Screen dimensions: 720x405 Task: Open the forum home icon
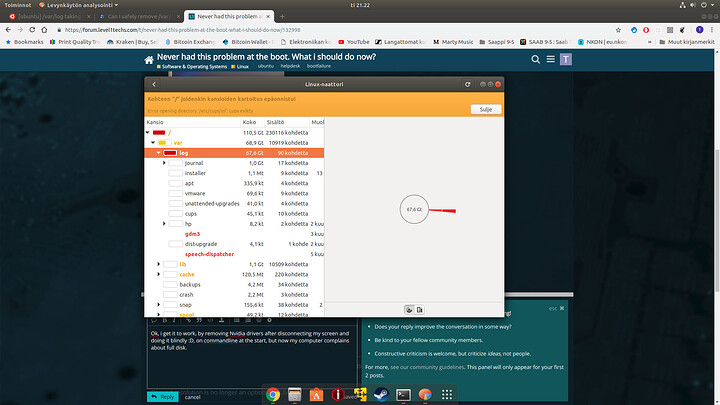tap(149, 60)
